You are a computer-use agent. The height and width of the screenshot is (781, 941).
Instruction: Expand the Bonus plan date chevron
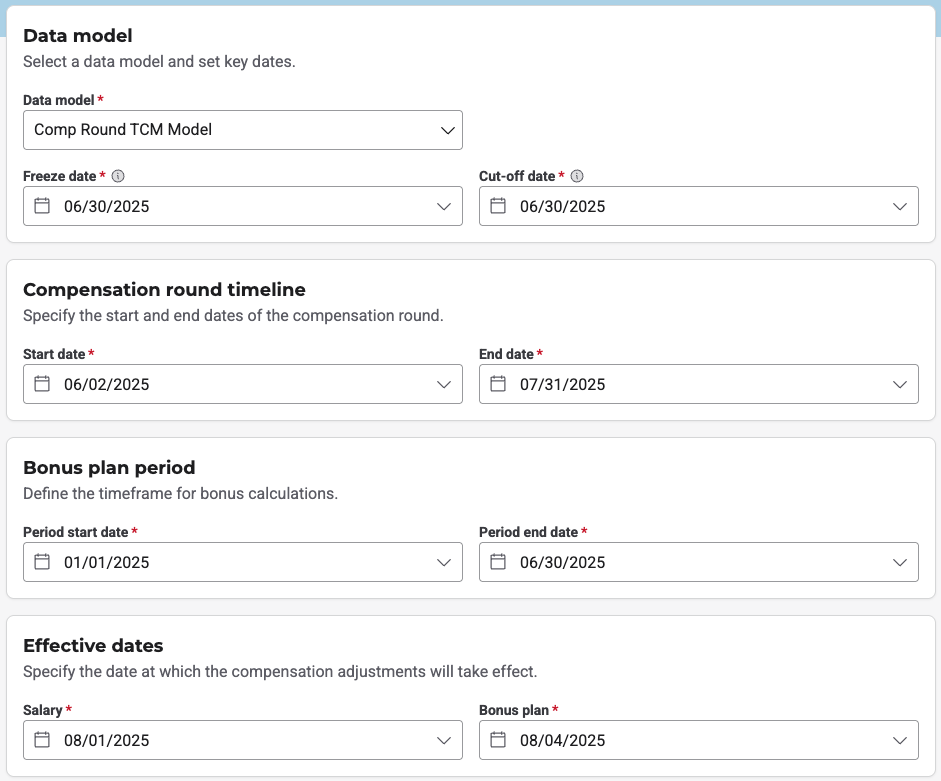click(x=900, y=741)
